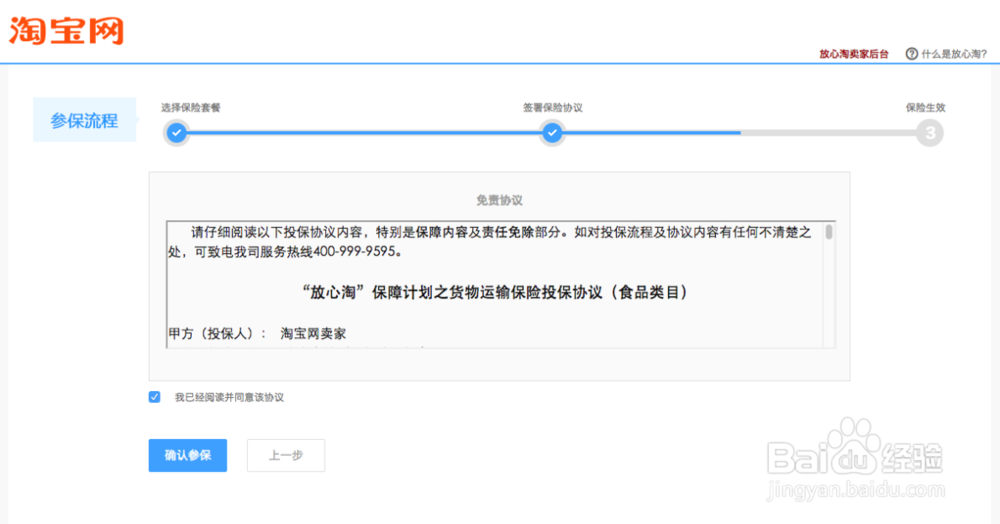
Task: Click the 确认参保 button
Action: pos(188,455)
